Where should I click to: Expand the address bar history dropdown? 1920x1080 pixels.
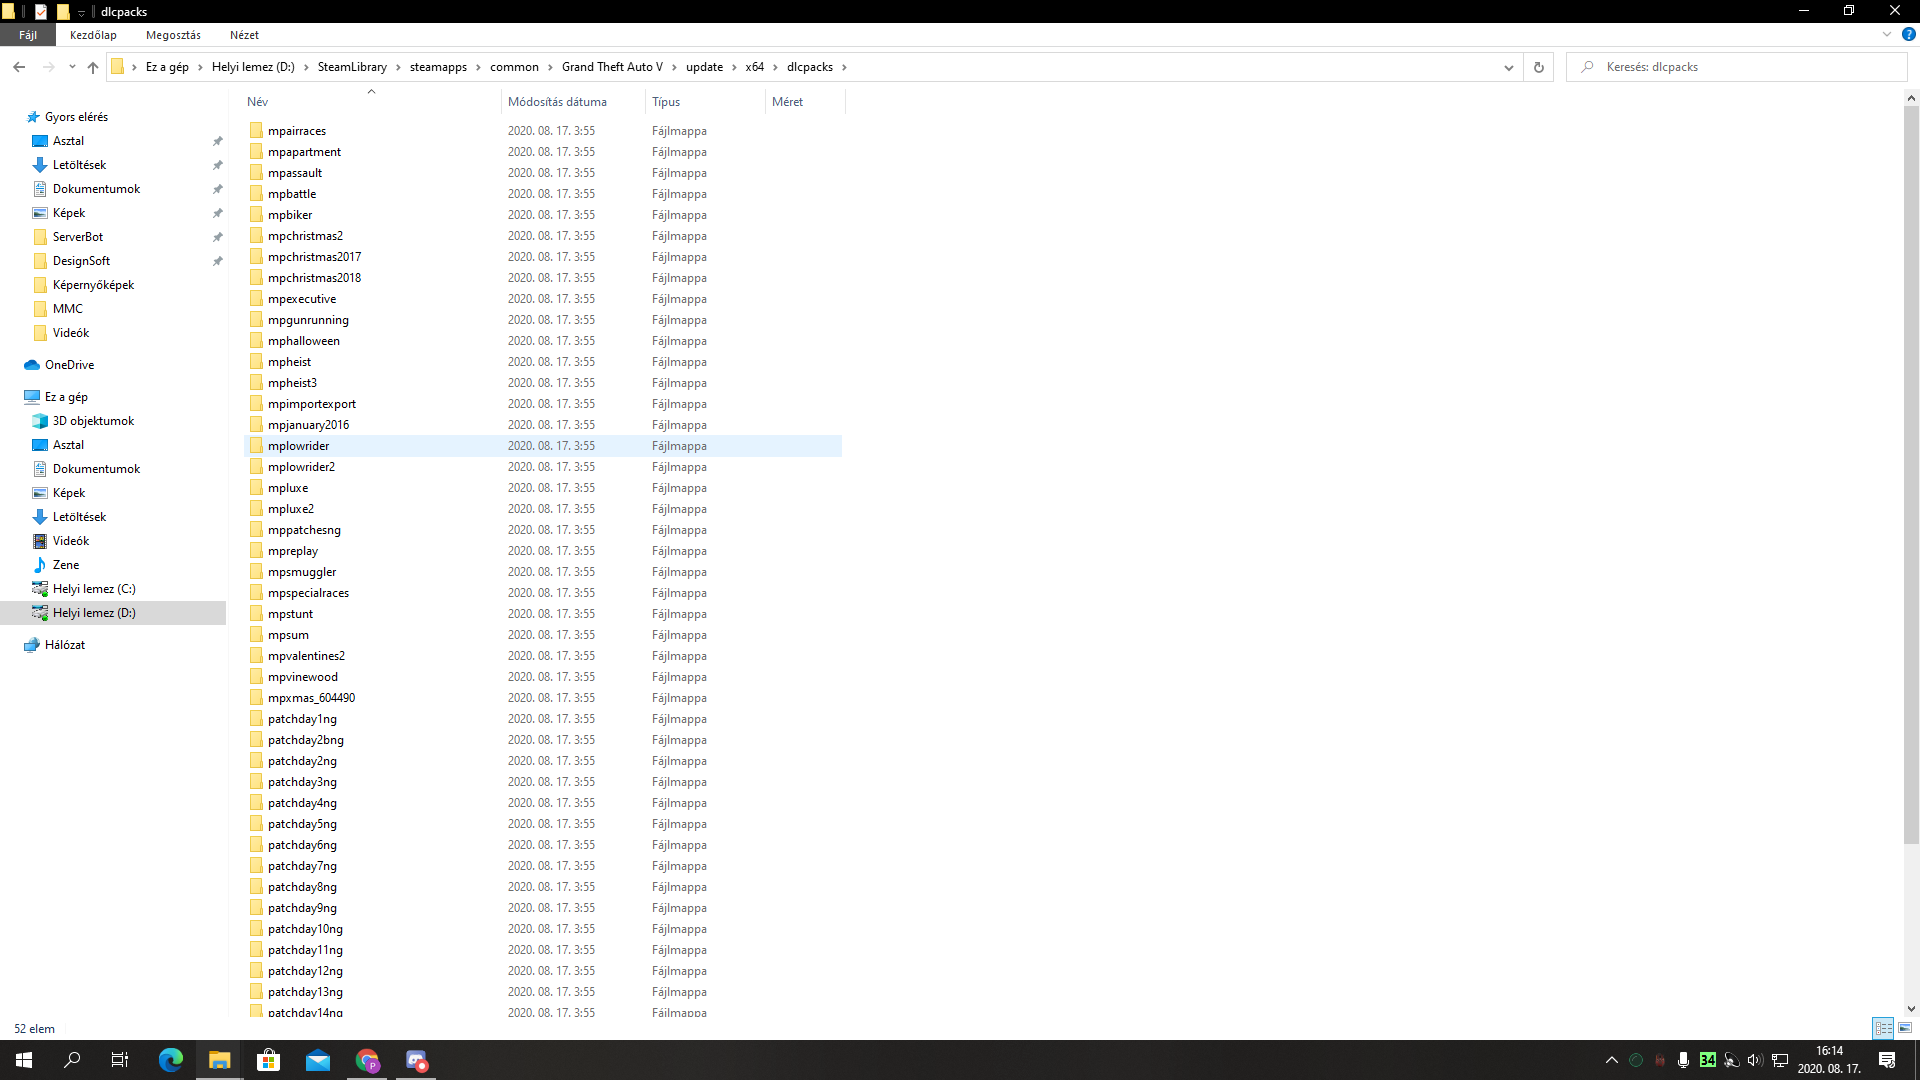[x=1509, y=67]
